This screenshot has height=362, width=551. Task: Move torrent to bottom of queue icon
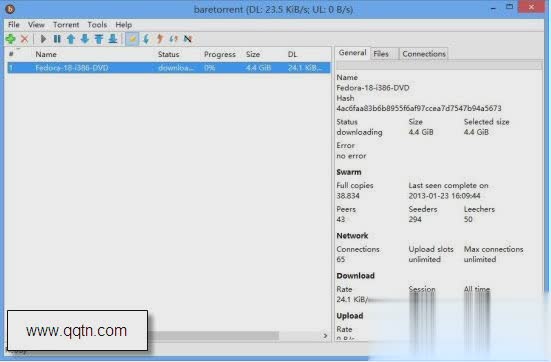[113, 39]
